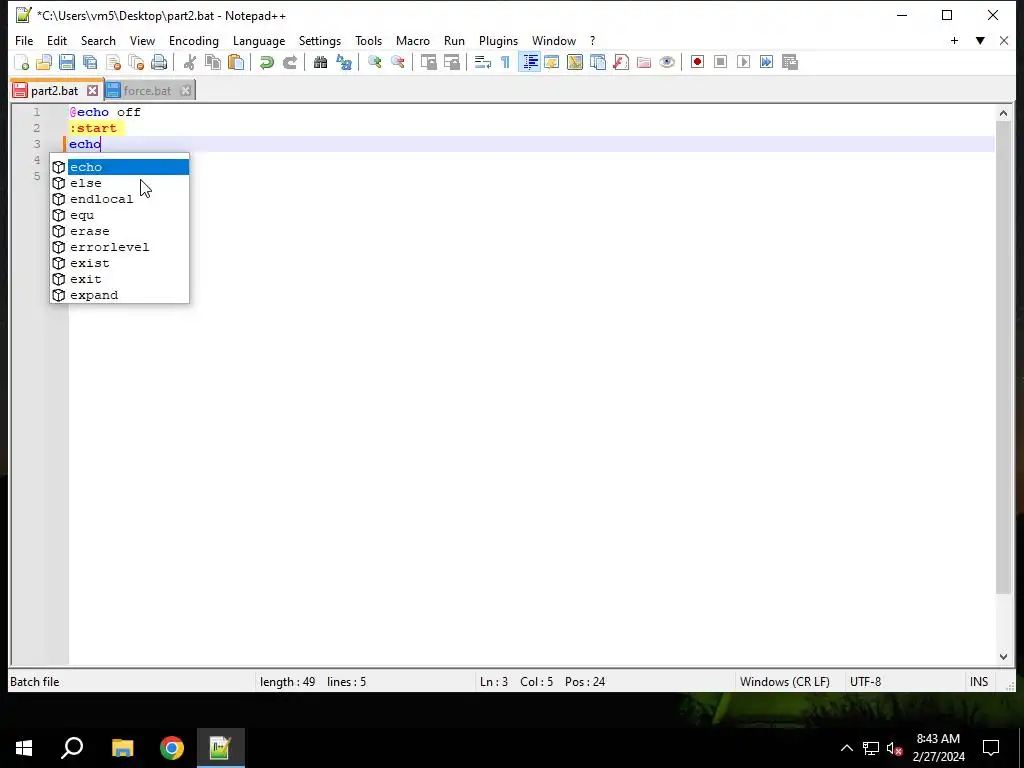This screenshot has width=1024, height=768.
Task: Click the Open file toolbar icon
Action: pos(44,62)
